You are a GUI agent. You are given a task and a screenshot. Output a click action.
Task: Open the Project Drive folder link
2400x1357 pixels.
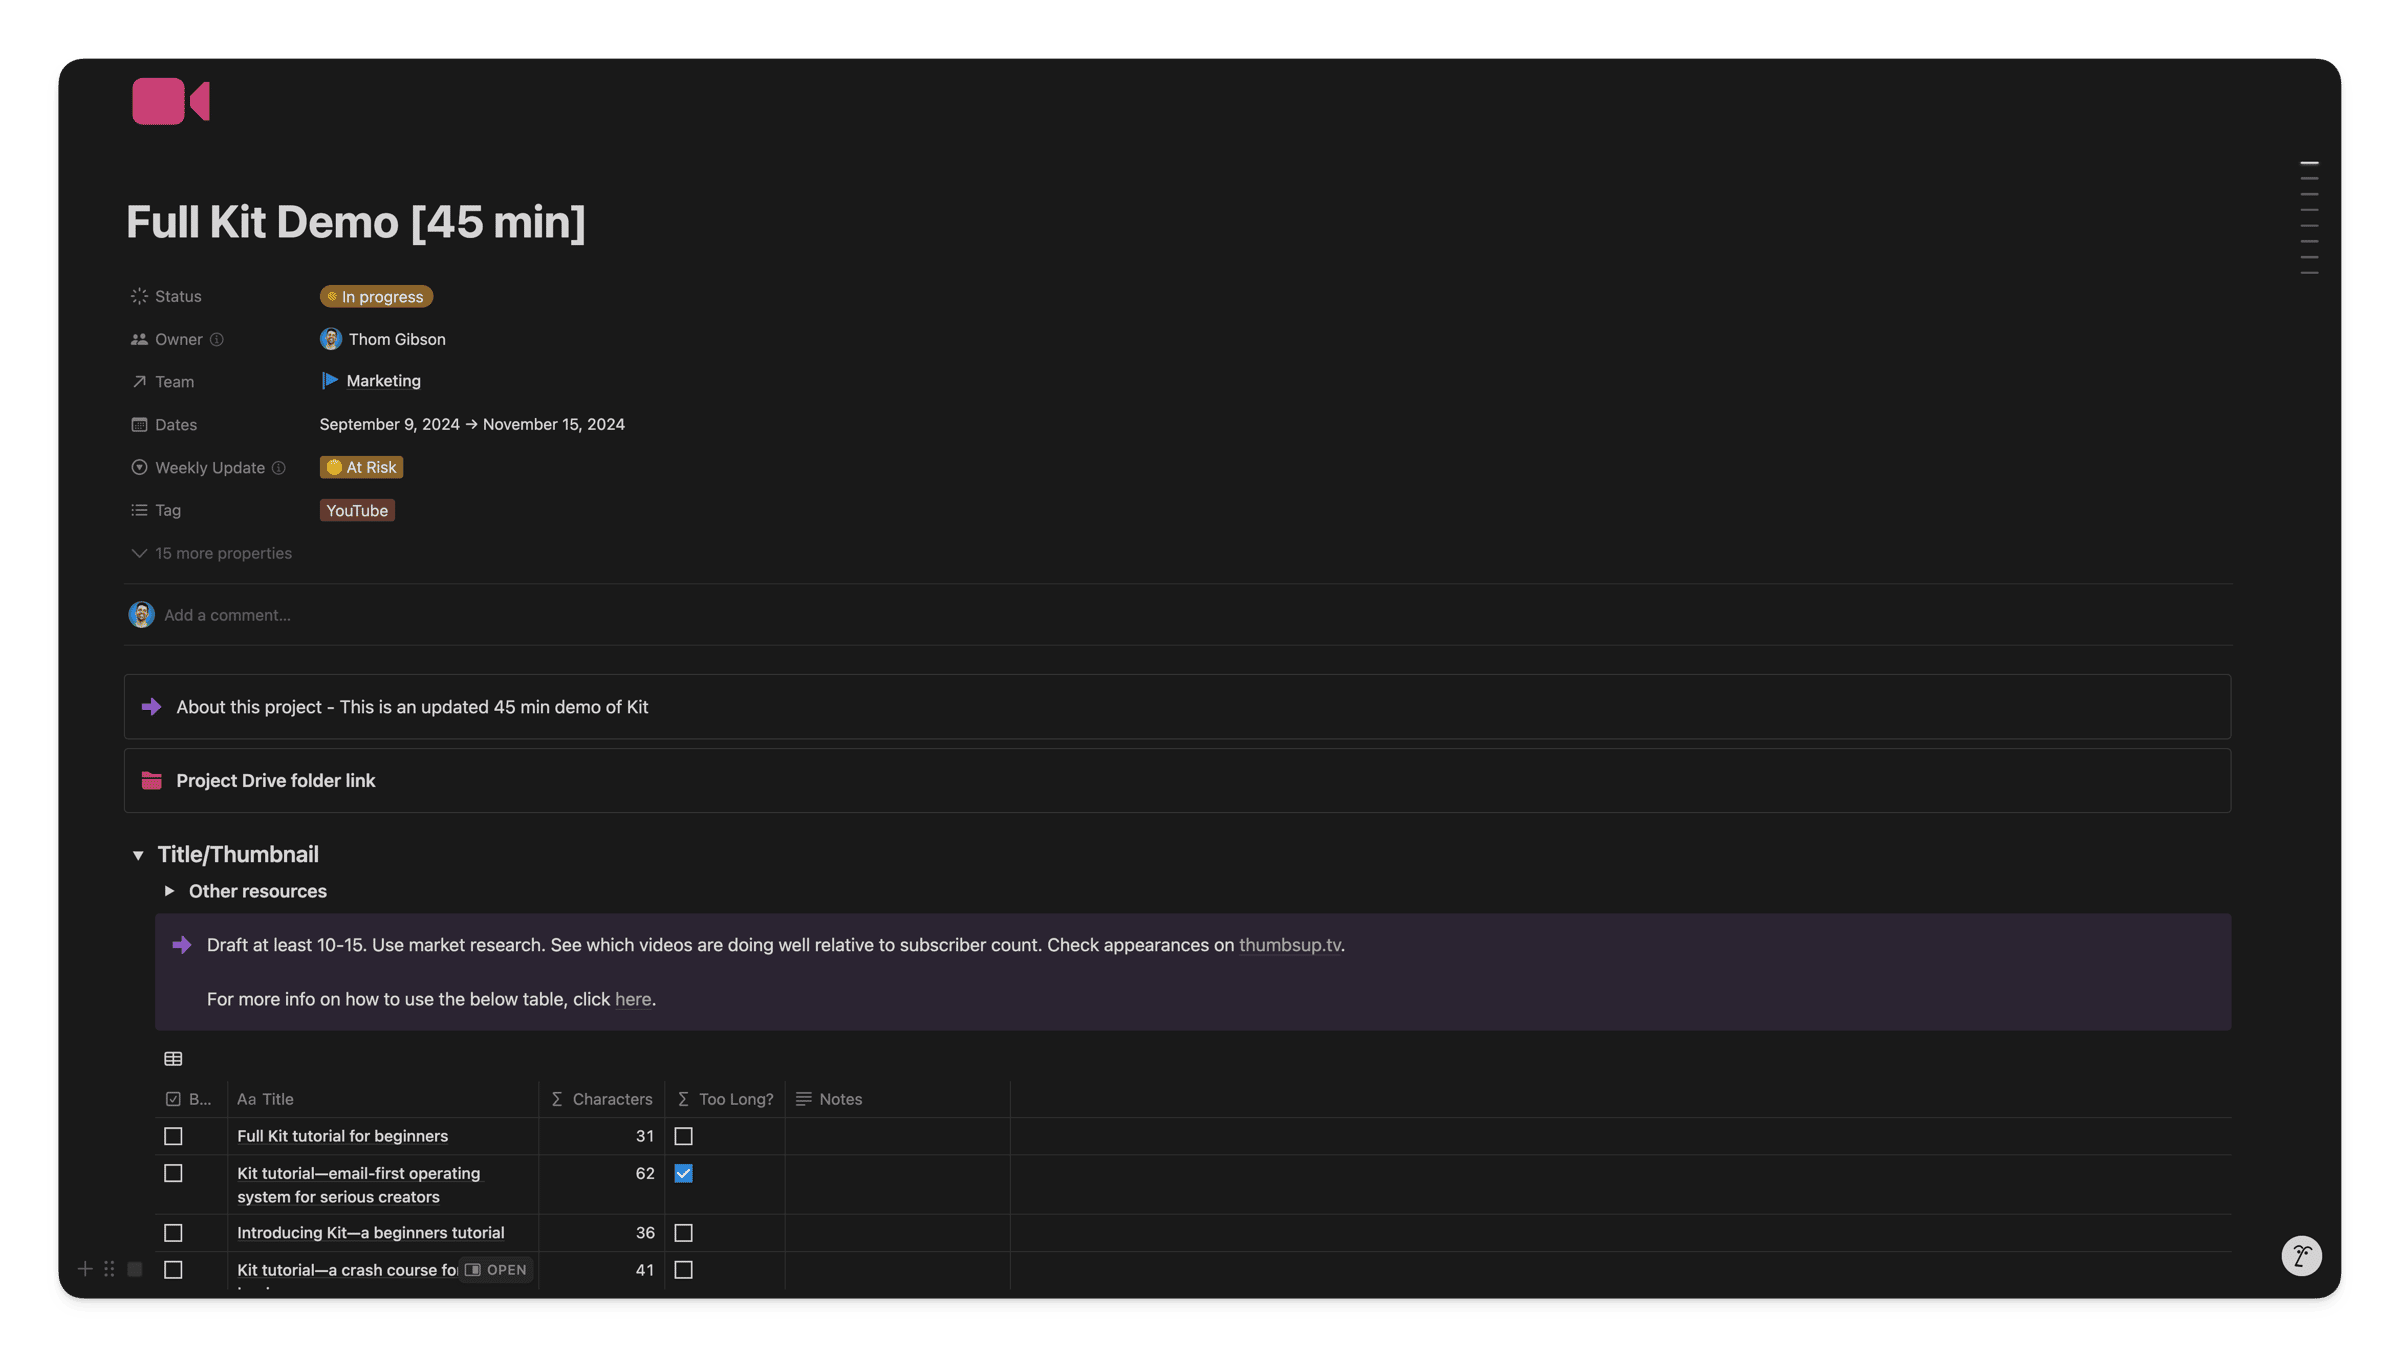coord(276,781)
